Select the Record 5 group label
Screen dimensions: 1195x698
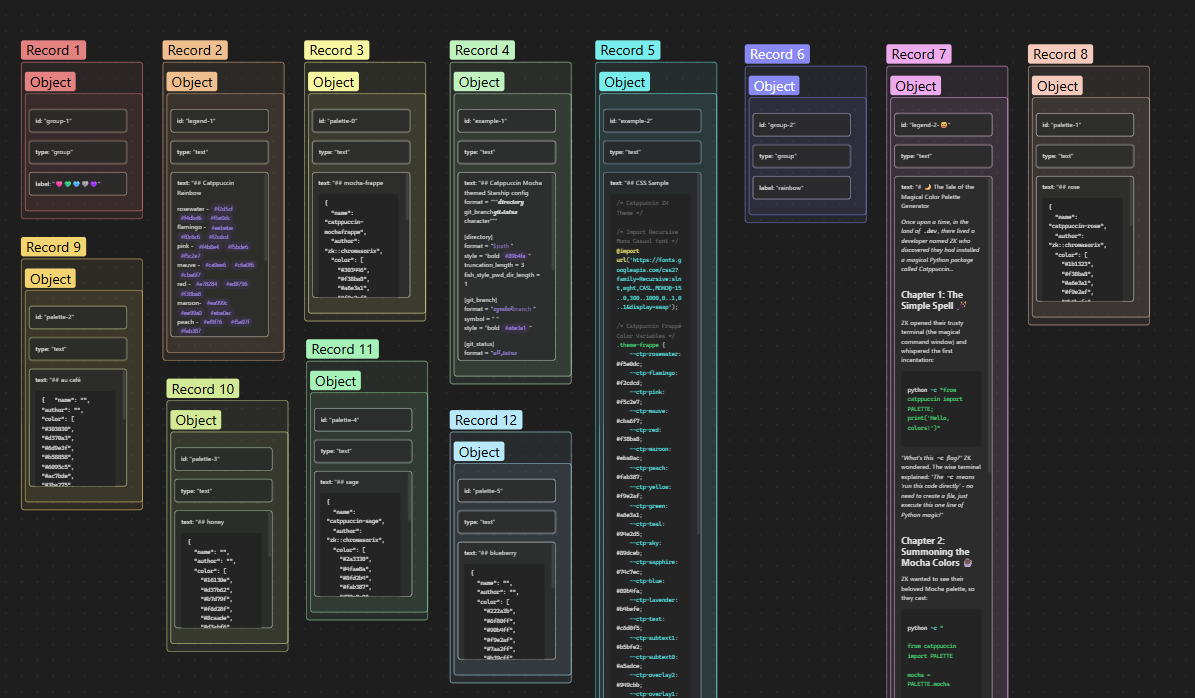pos(628,50)
